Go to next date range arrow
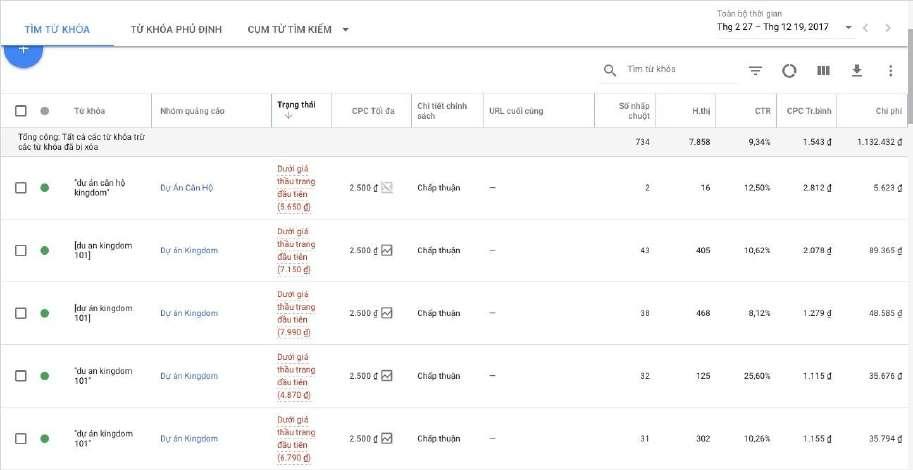 tap(888, 27)
